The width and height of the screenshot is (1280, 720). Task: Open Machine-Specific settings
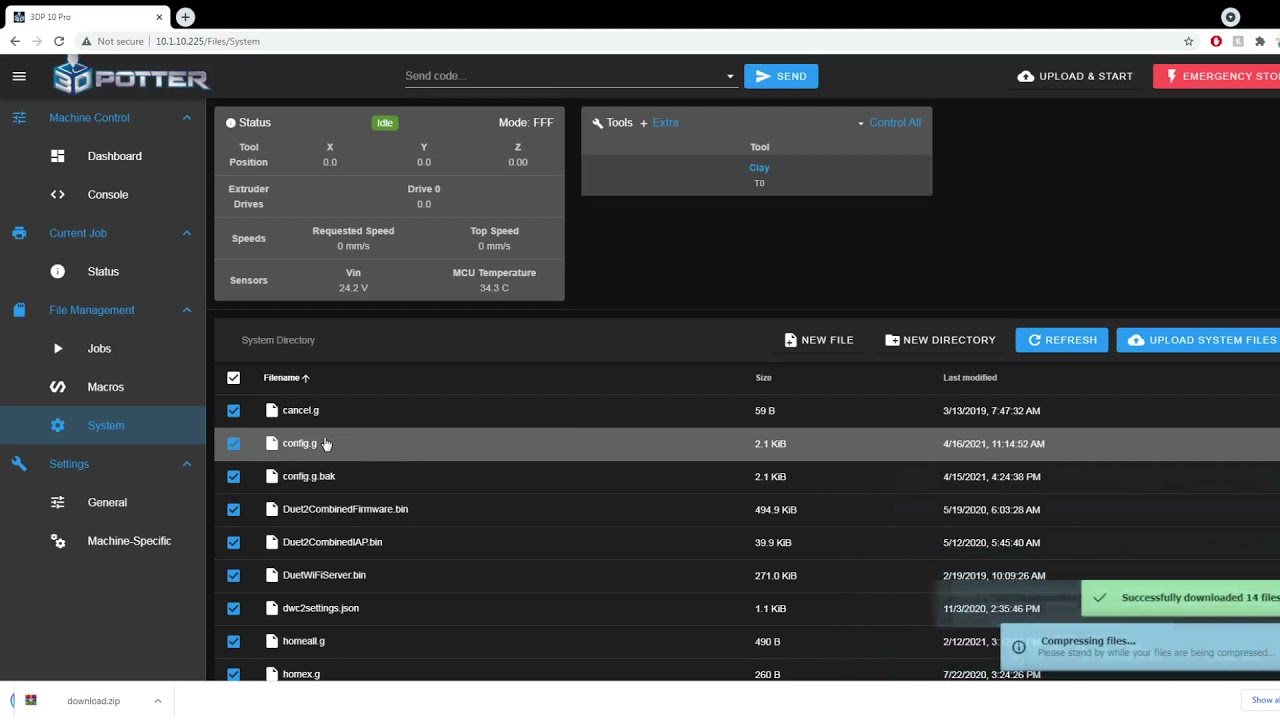click(103, 541)
